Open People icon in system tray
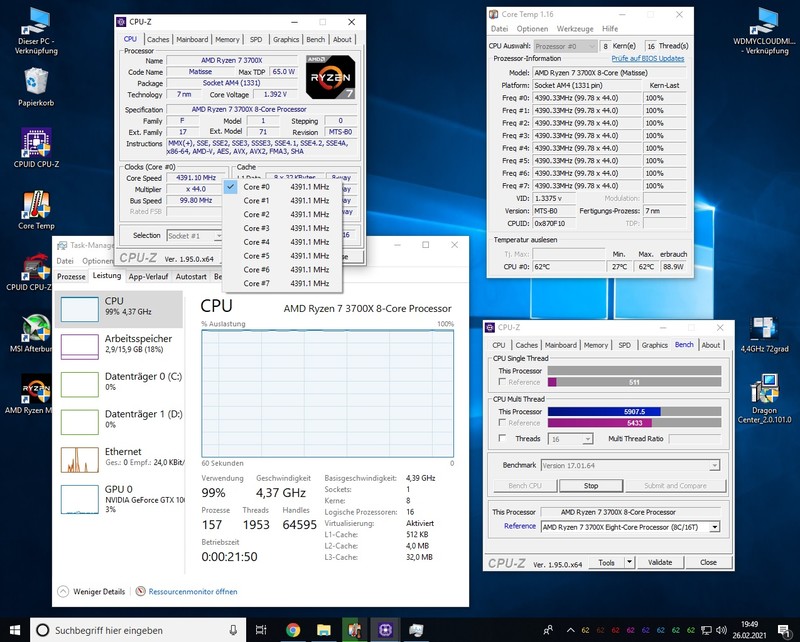800x642 pixels. 548,630
